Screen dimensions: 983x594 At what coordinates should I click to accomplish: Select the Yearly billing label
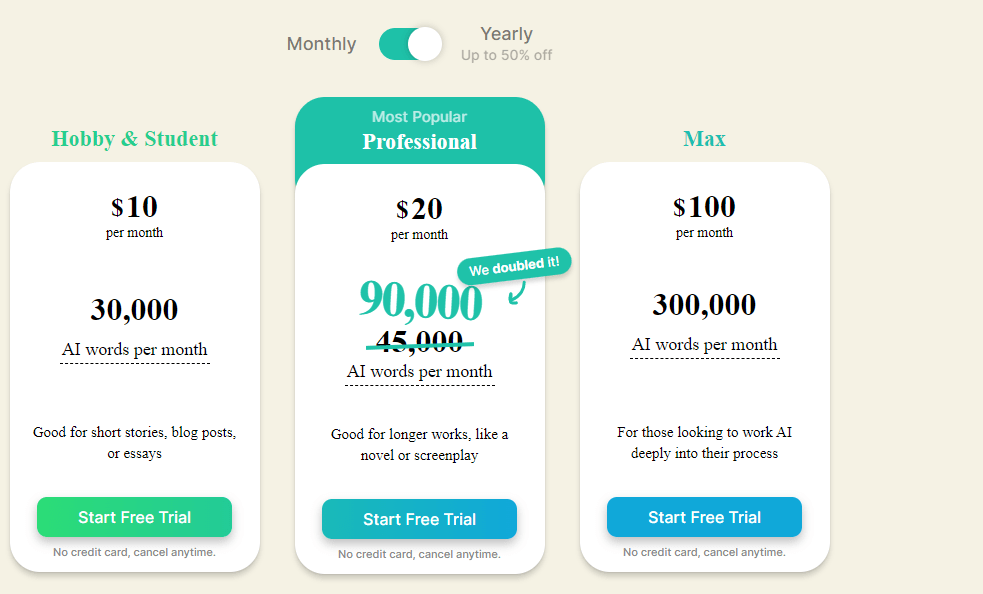tap(506, 35)
